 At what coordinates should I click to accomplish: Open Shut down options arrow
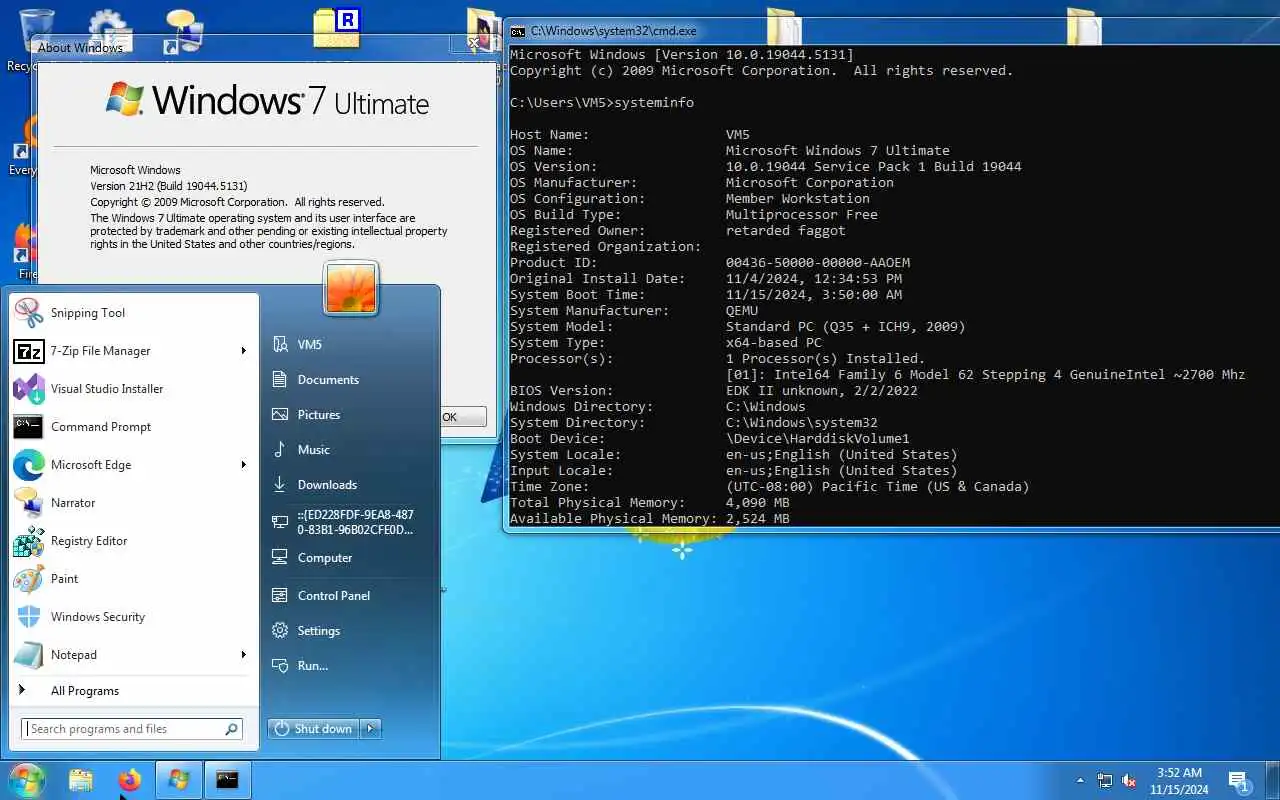click(x=371, y=729)
